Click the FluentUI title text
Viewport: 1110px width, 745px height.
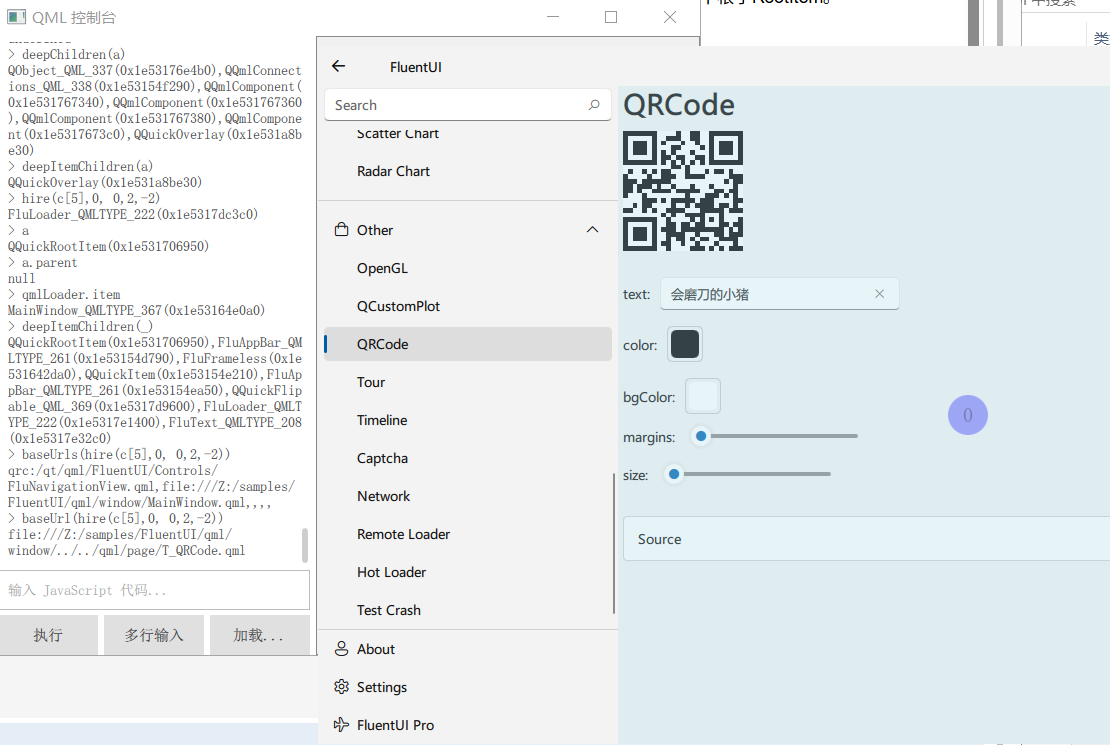(x=416, y=67)
